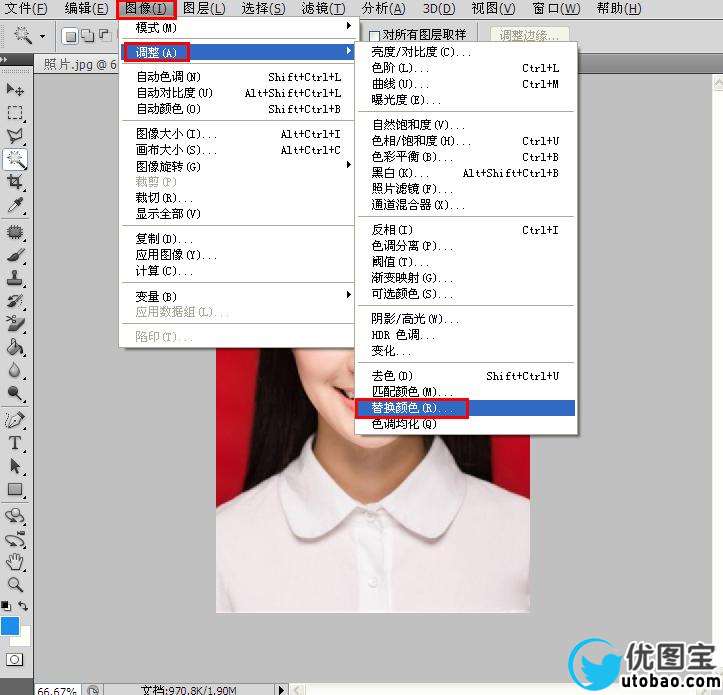Select the 3D Rotate tool
Screen dimensions: 723x695
(15, 516)
